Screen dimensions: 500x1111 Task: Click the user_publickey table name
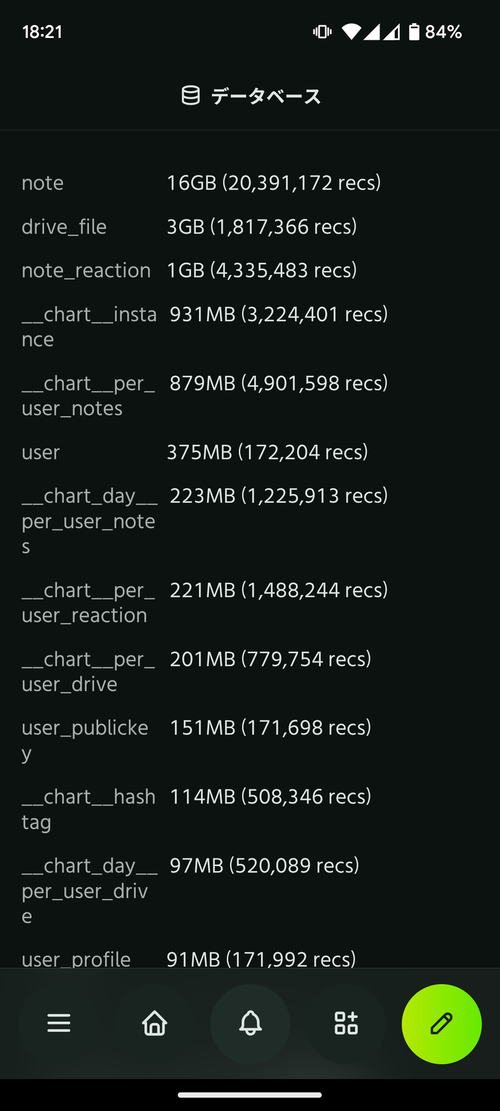(x=85, y=740)
